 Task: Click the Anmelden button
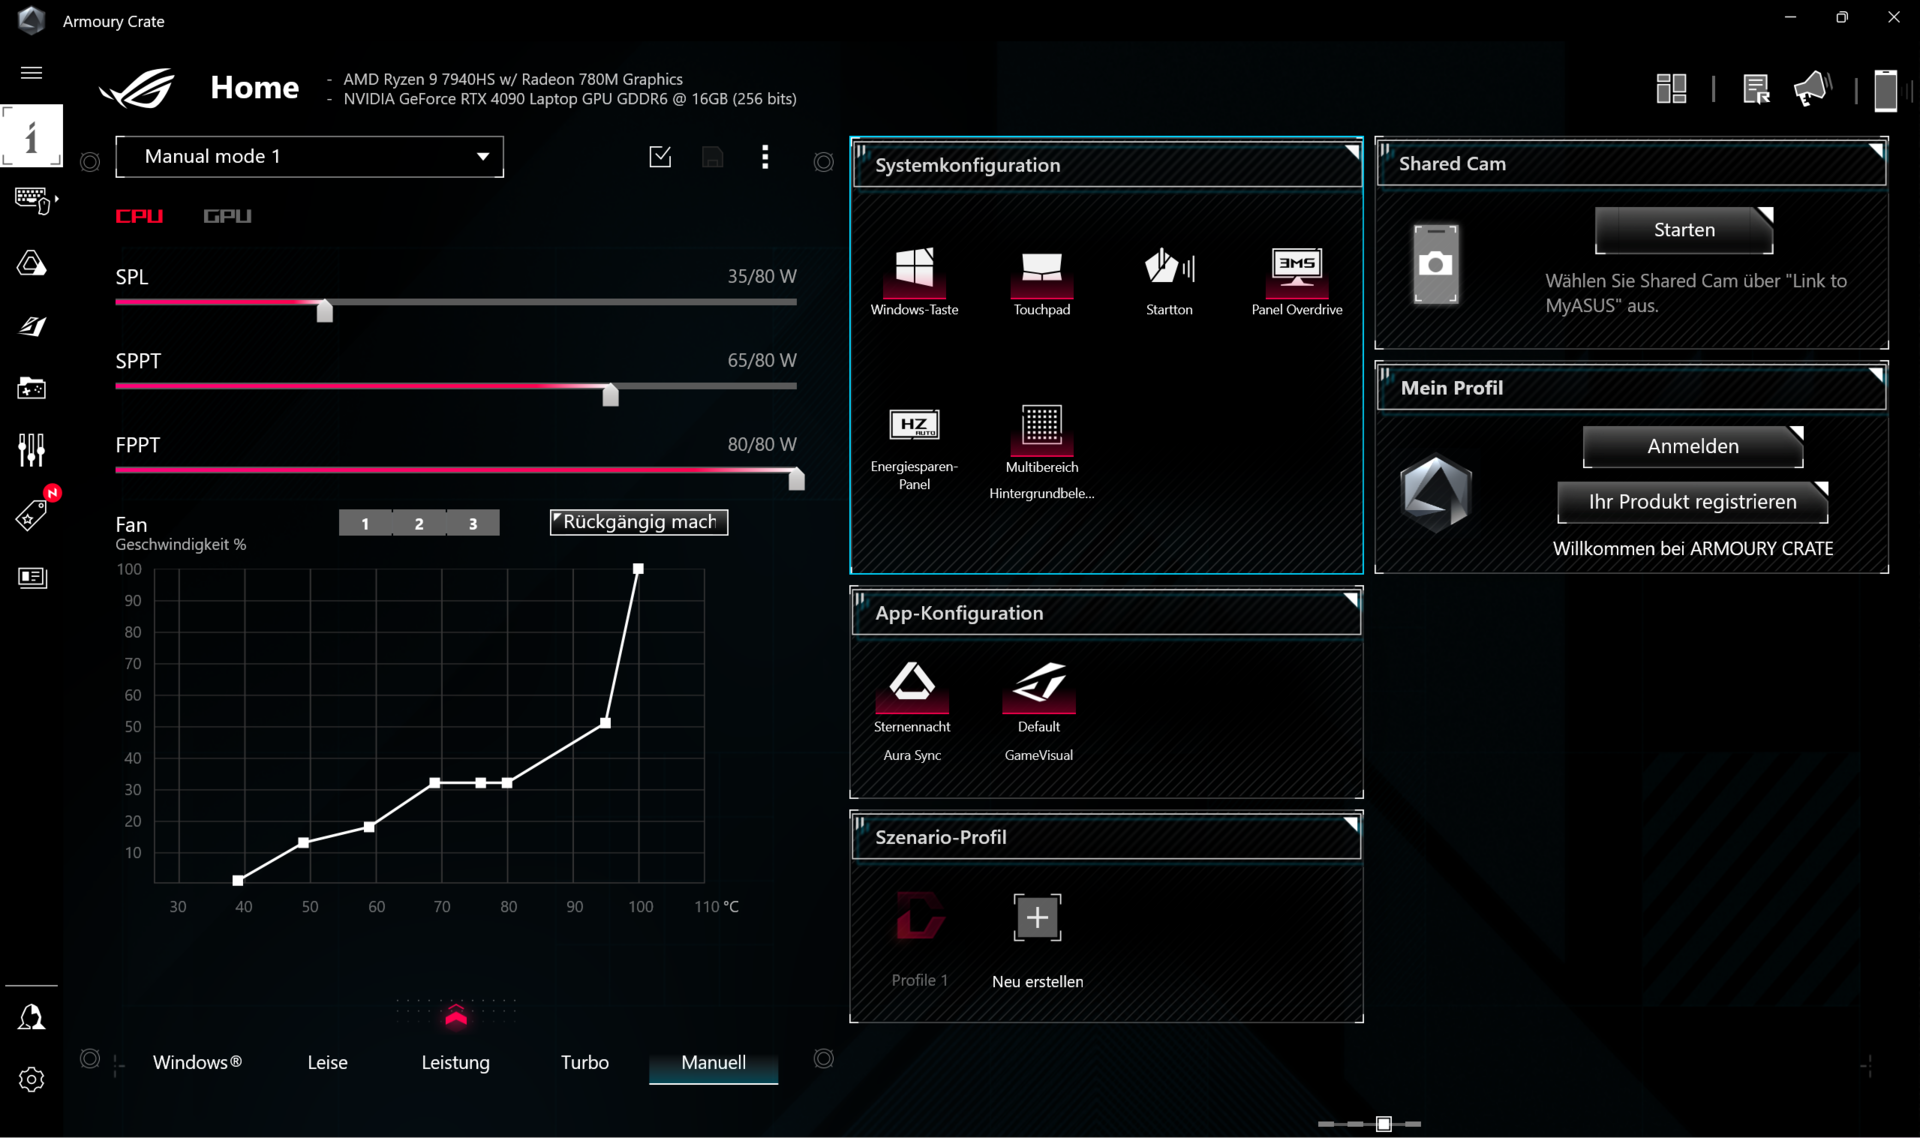1693,446
